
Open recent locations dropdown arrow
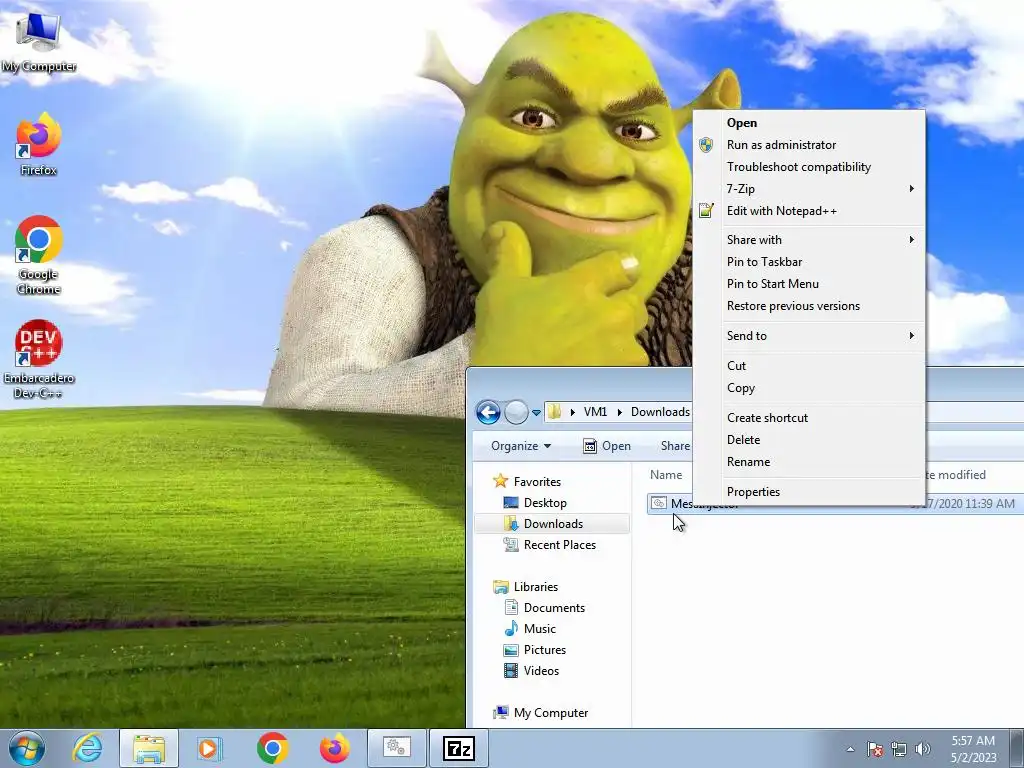point(536,413)
